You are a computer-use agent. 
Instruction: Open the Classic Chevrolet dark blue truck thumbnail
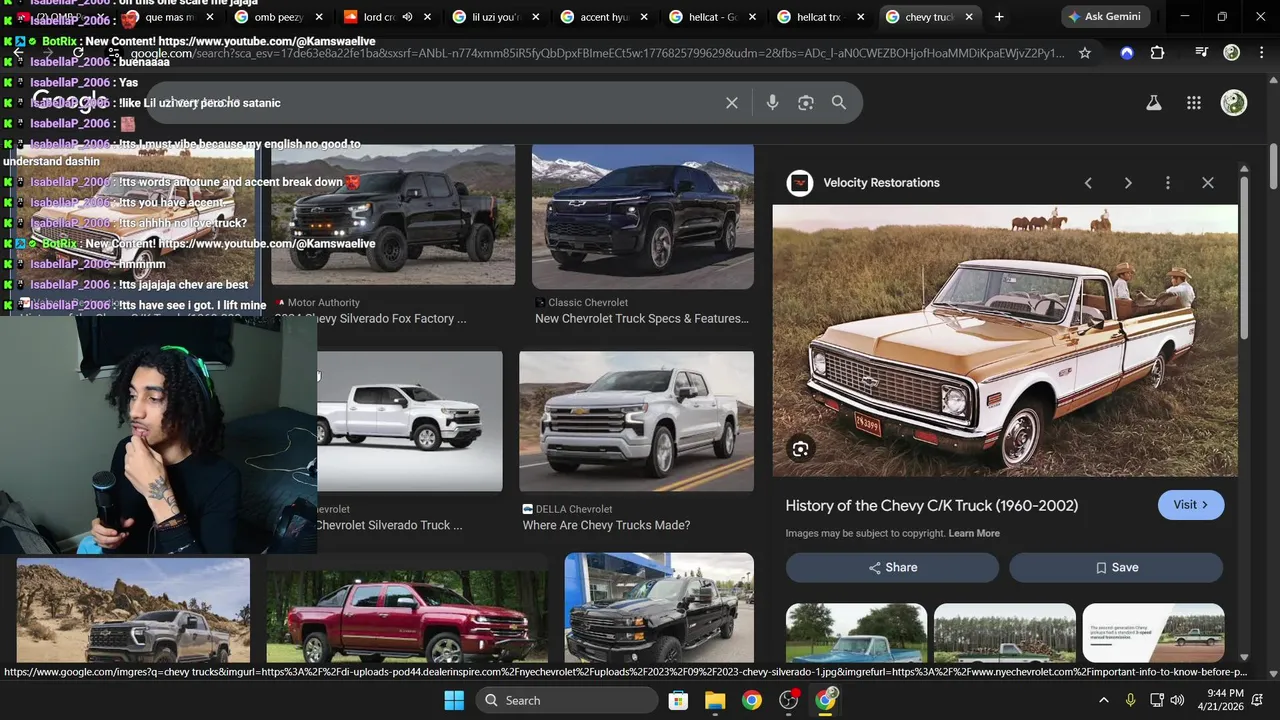(643, 215)
